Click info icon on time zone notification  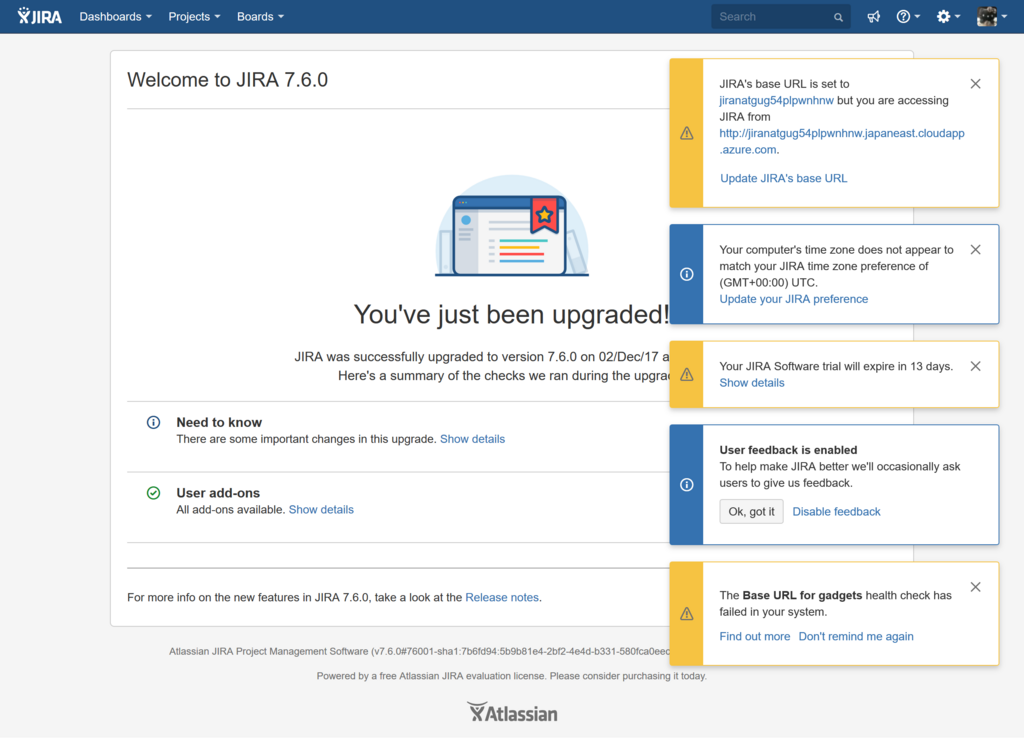pyautogui.click(x=686, y=274)
